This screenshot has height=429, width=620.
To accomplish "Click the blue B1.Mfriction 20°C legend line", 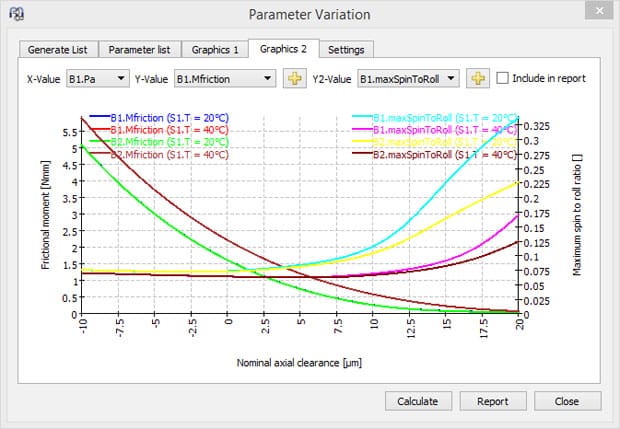I will [98, 118].
